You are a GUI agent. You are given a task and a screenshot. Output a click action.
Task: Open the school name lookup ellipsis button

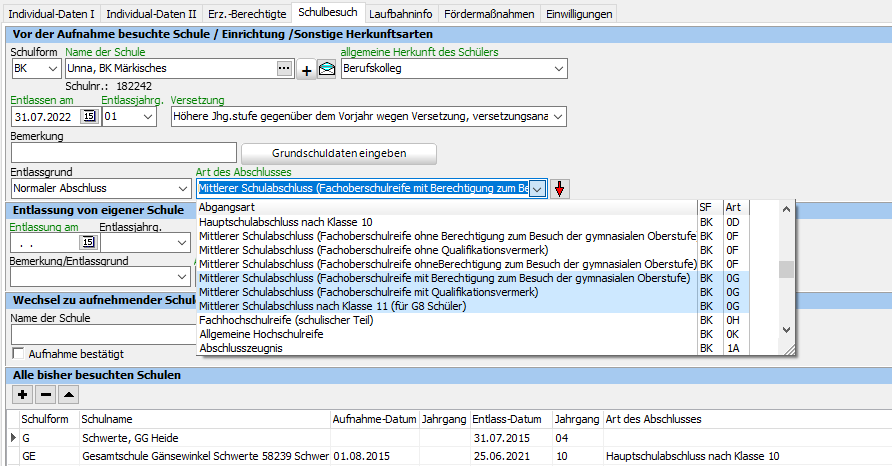coord(285,69)
